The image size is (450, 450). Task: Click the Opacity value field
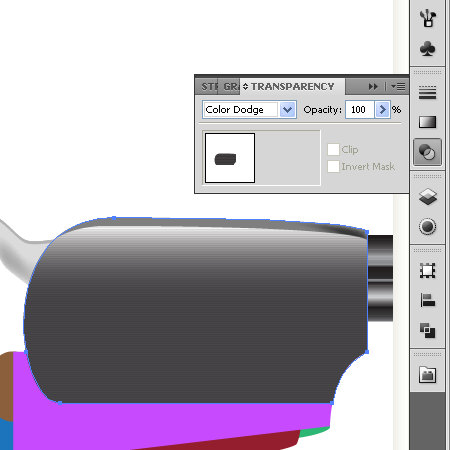tap(360, 110)
